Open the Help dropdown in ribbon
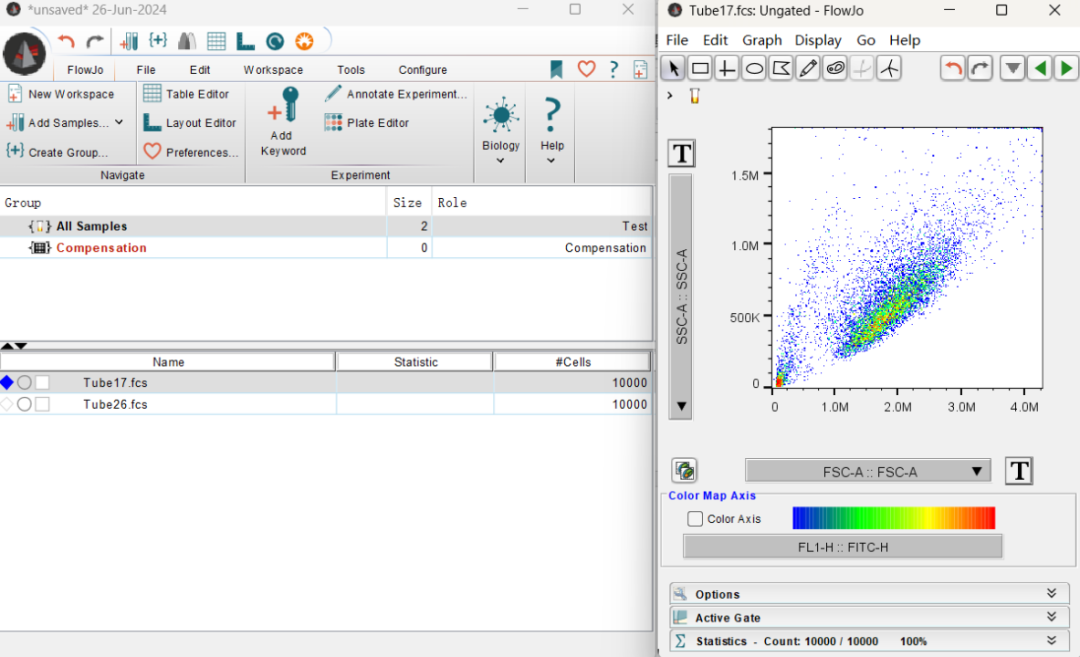Image resolution: width=1080 pixels, height=657 pixels. [x=552, y=132]
